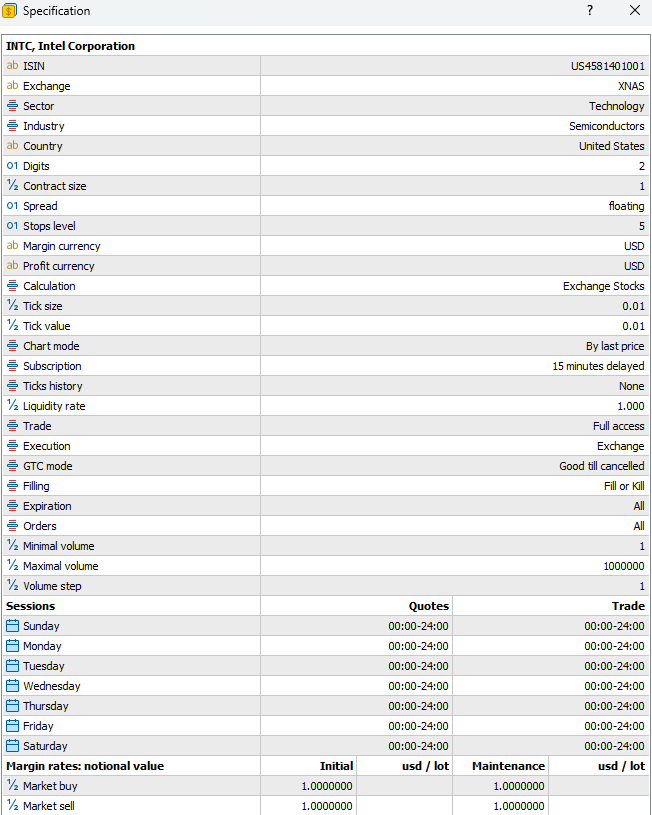Screen dimensions: 652x815
Task: Select the 1000000 maximal volume value
Action: click(x=624, y=566)
